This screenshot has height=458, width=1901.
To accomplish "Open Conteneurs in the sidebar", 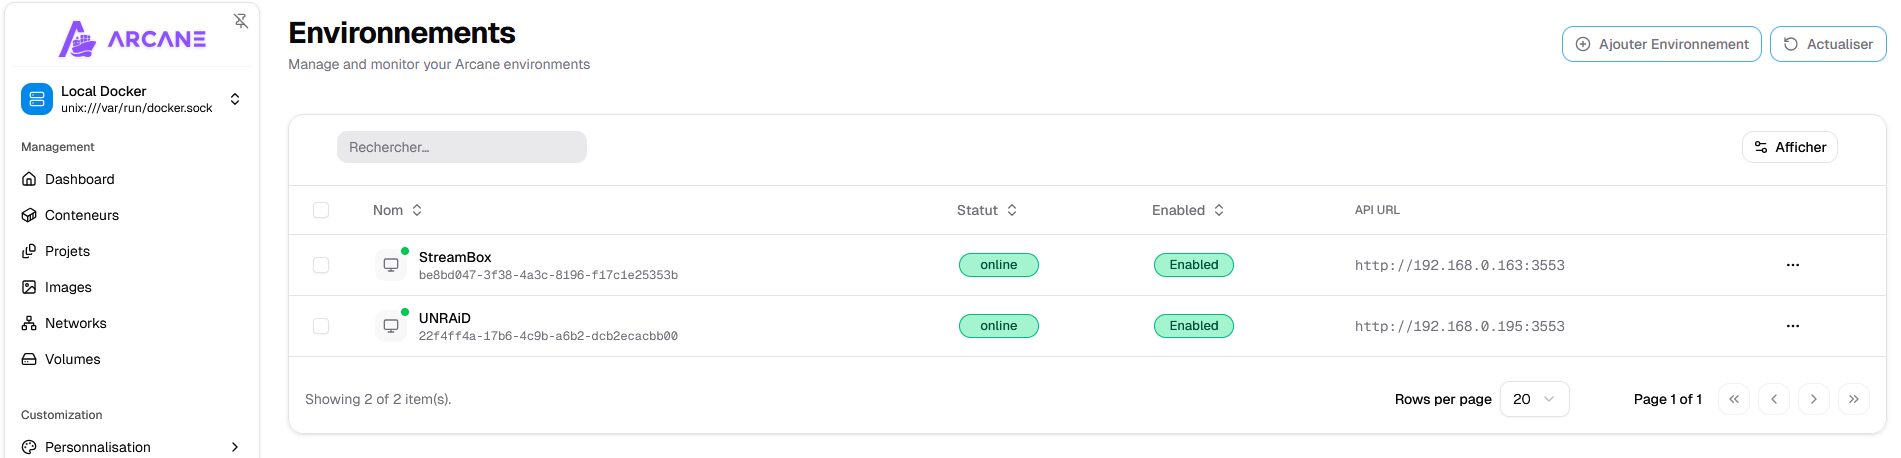I will (81, 215).
